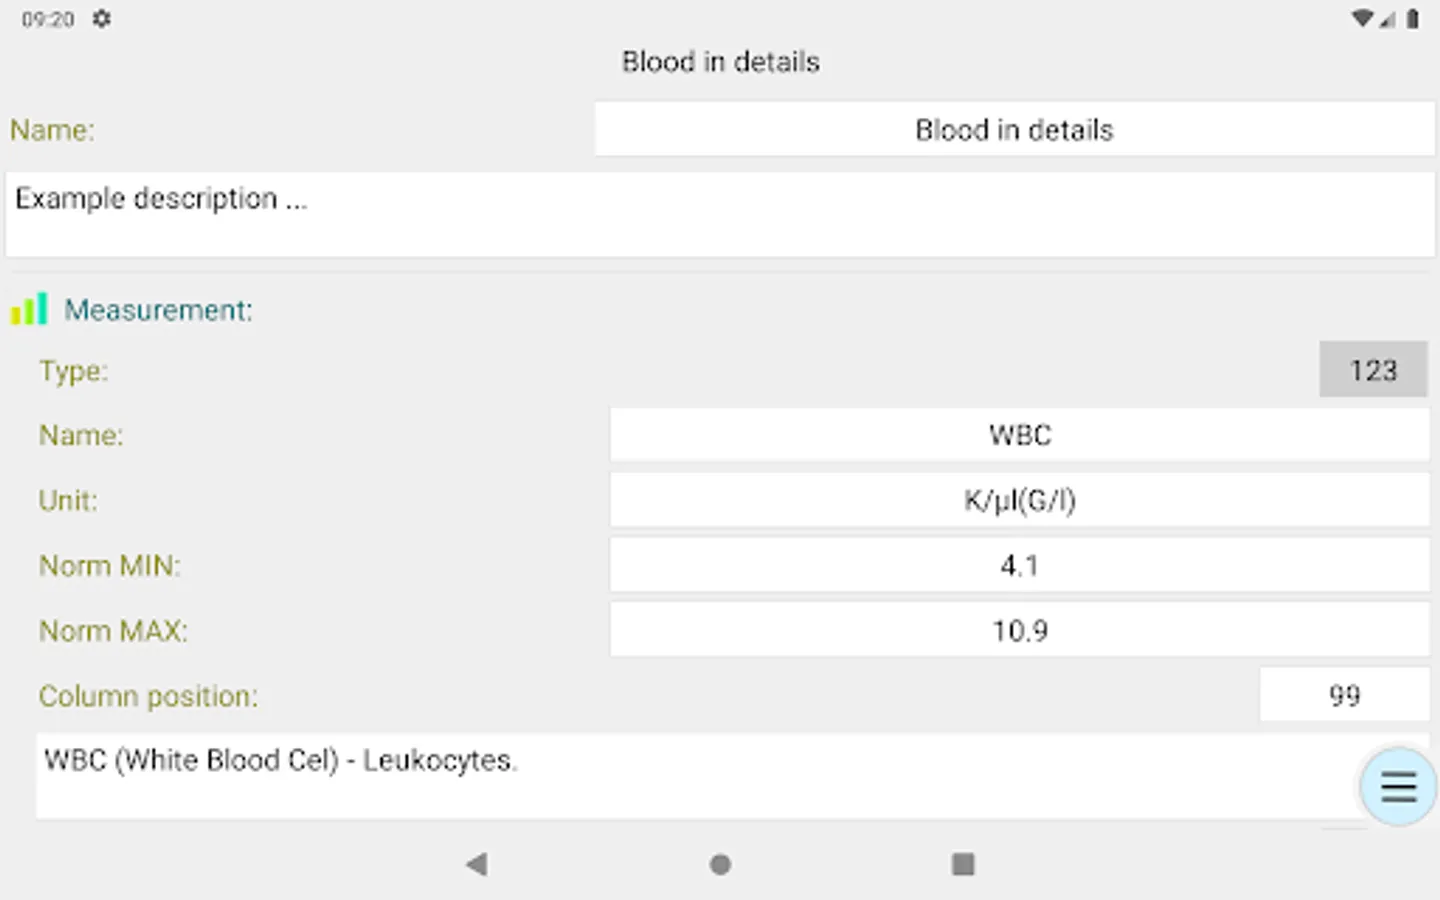Tap the recent apps square button
This screenshot has width=1440, height=900.
[x=963, y=864]
